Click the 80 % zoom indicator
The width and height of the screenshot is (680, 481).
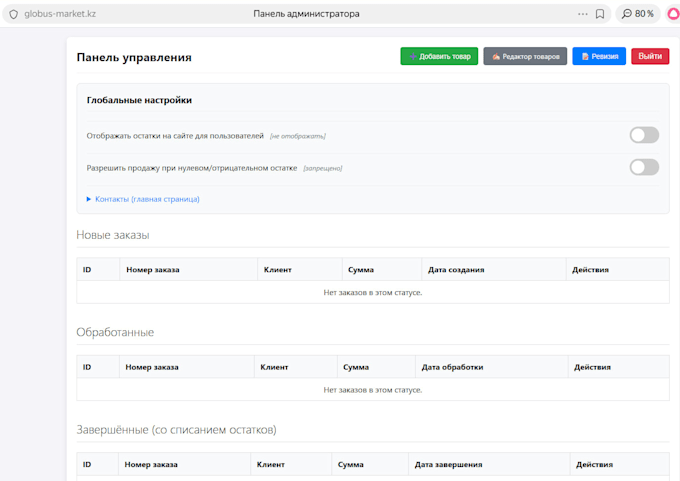click(638, 14)
